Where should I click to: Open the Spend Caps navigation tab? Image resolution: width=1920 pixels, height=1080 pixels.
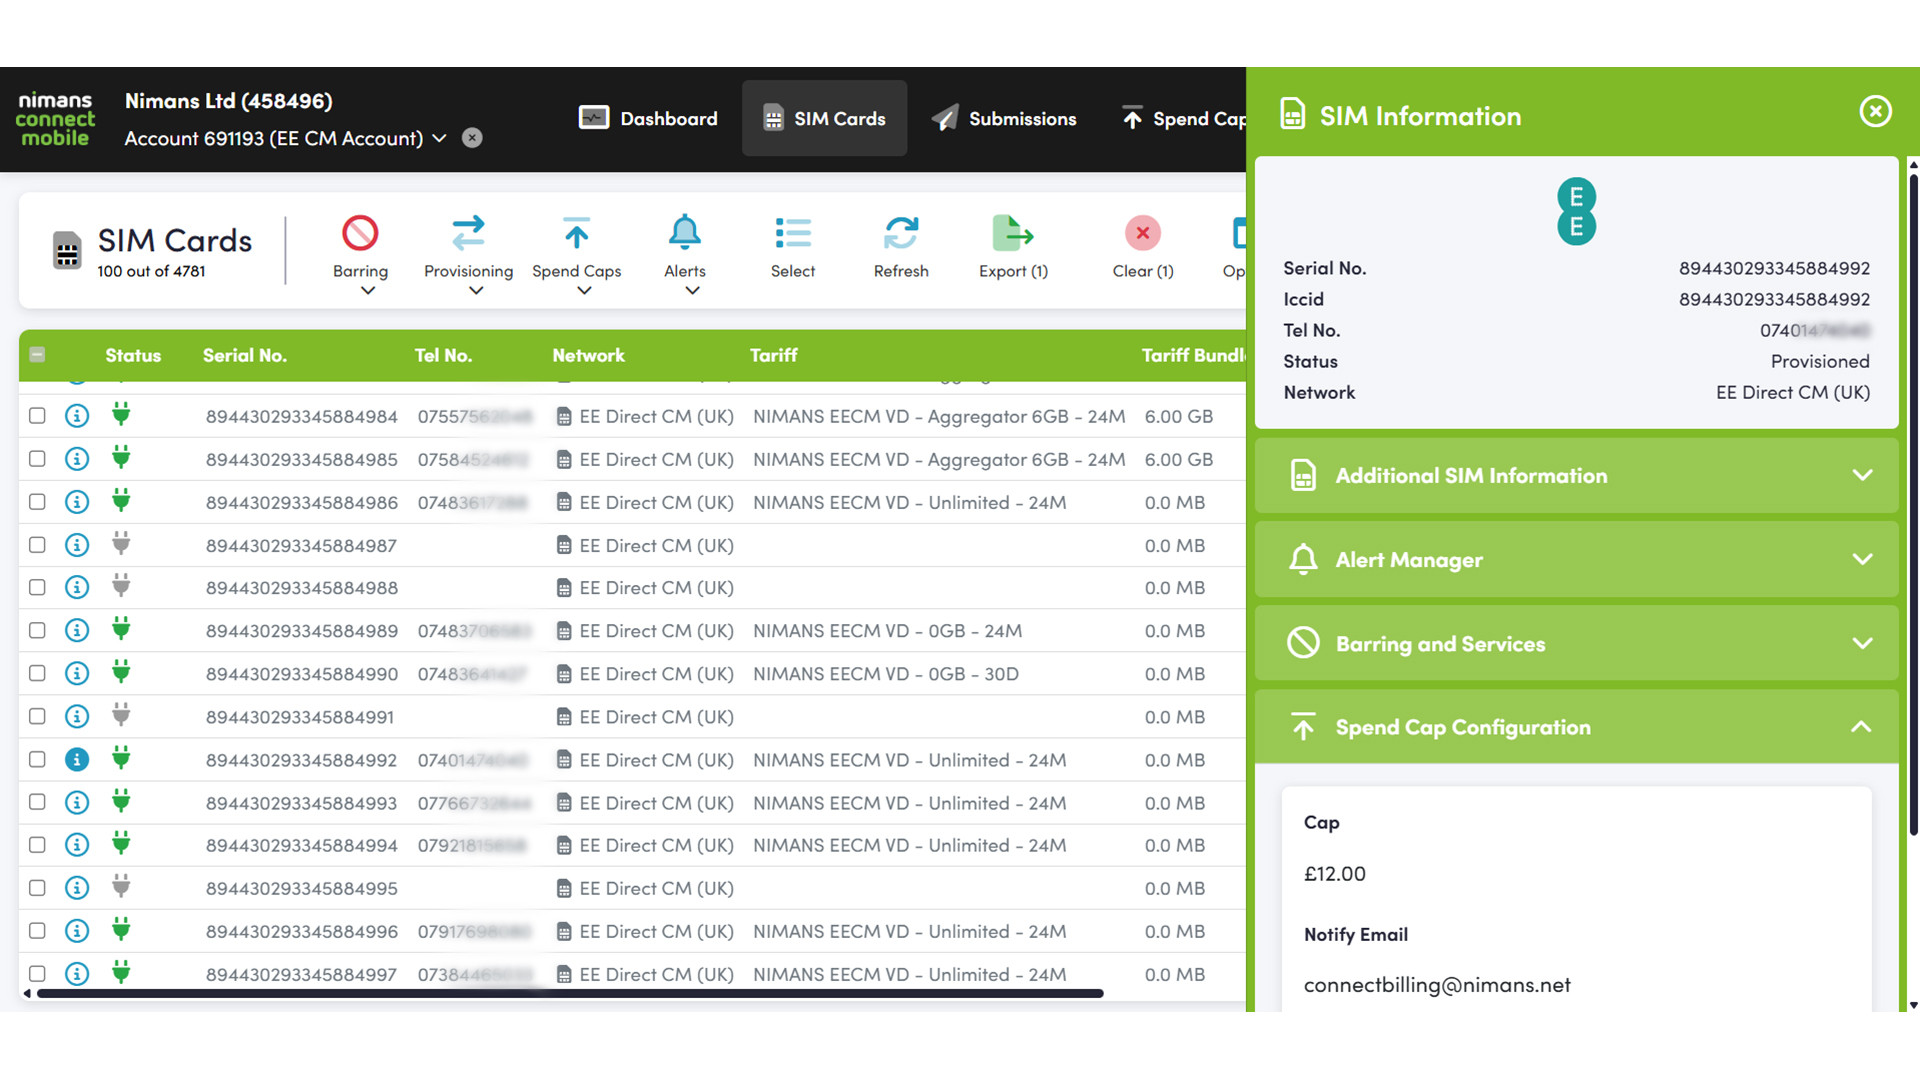[1184, 118]
